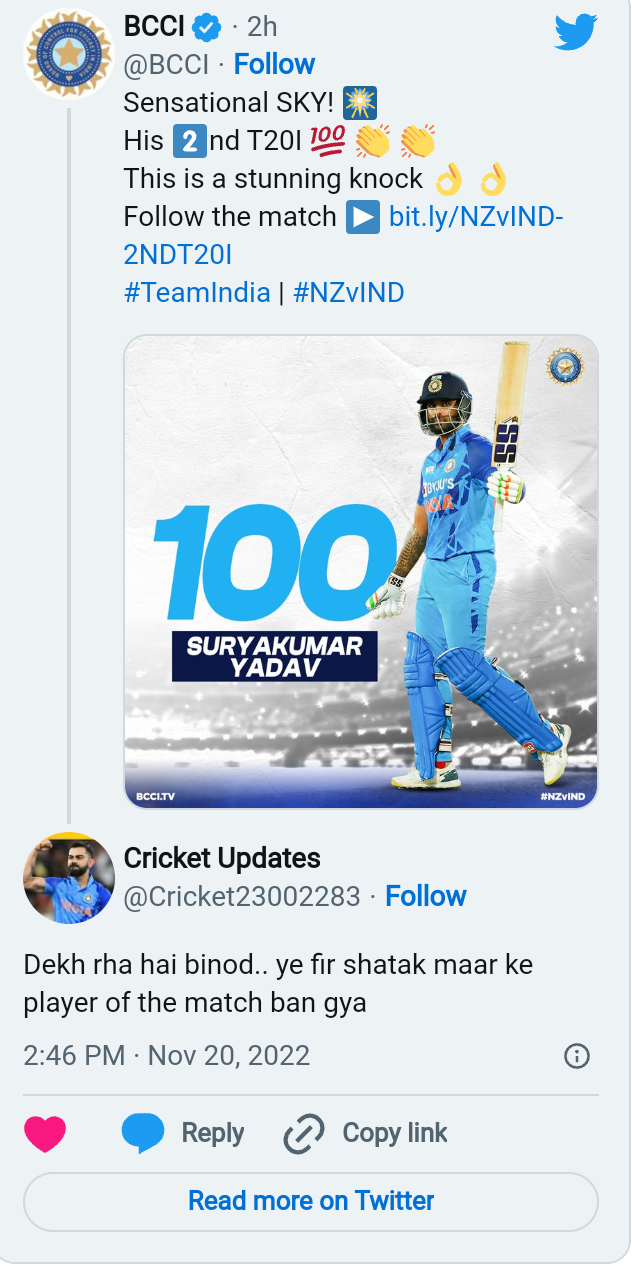Open the bit.ly/NZvIND match link
632x1271 pixels.
(x=476, y=216)
